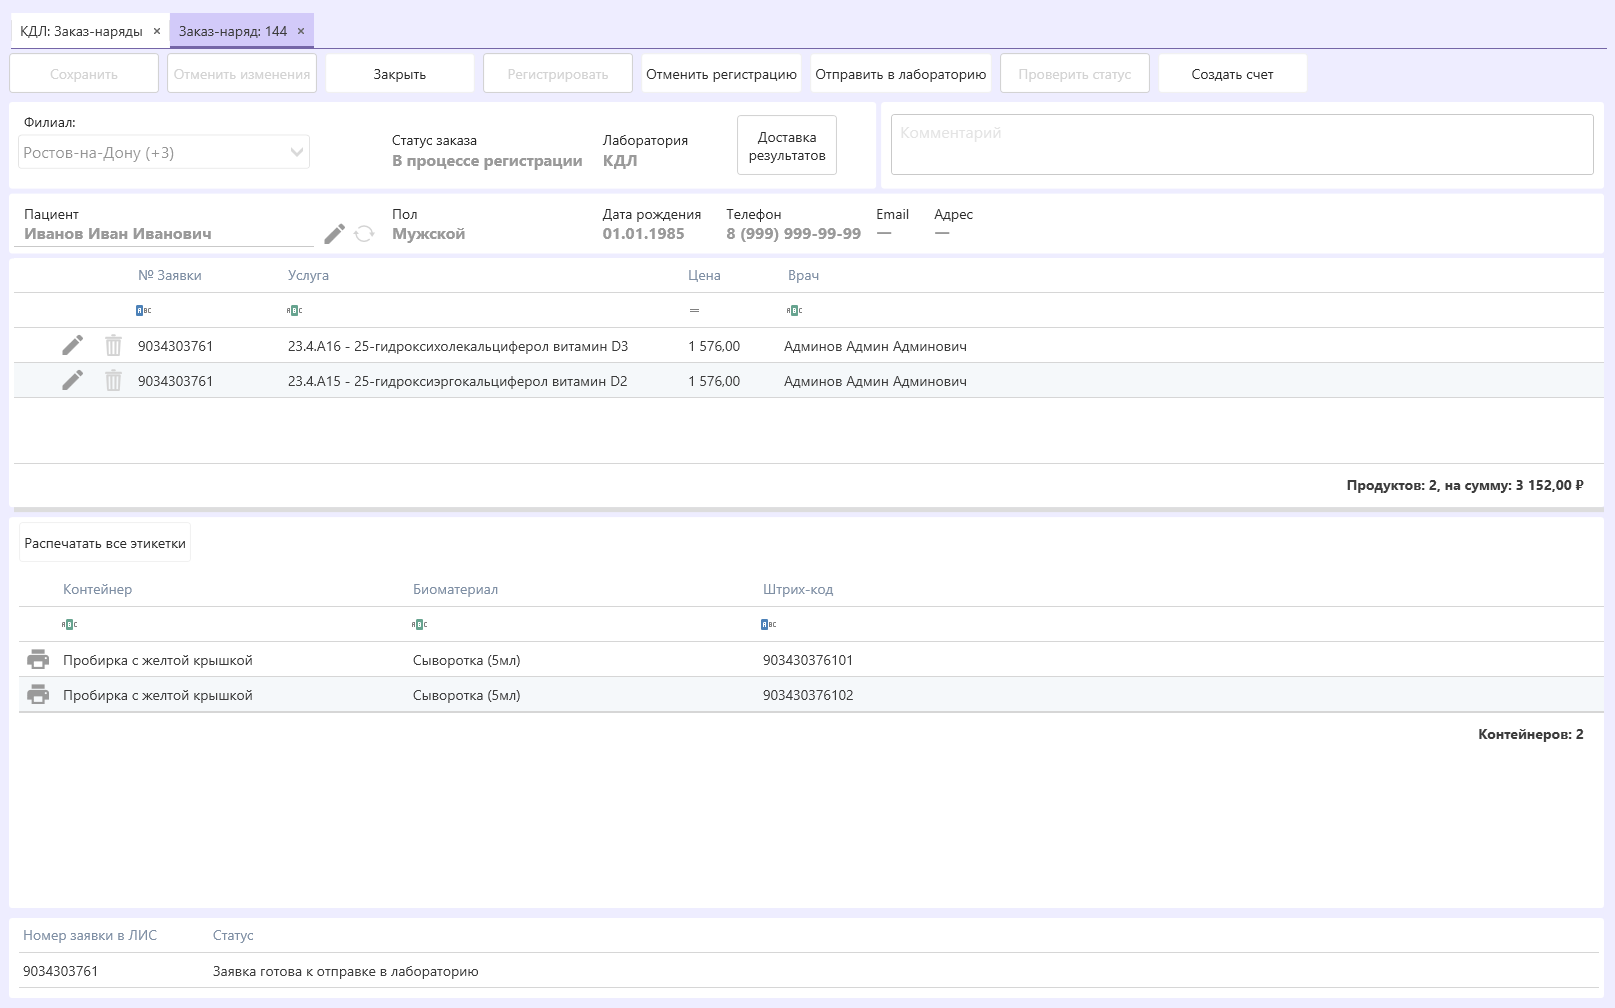Click barcode 903430376102 cell
1615x1008 pixels.
808,695
